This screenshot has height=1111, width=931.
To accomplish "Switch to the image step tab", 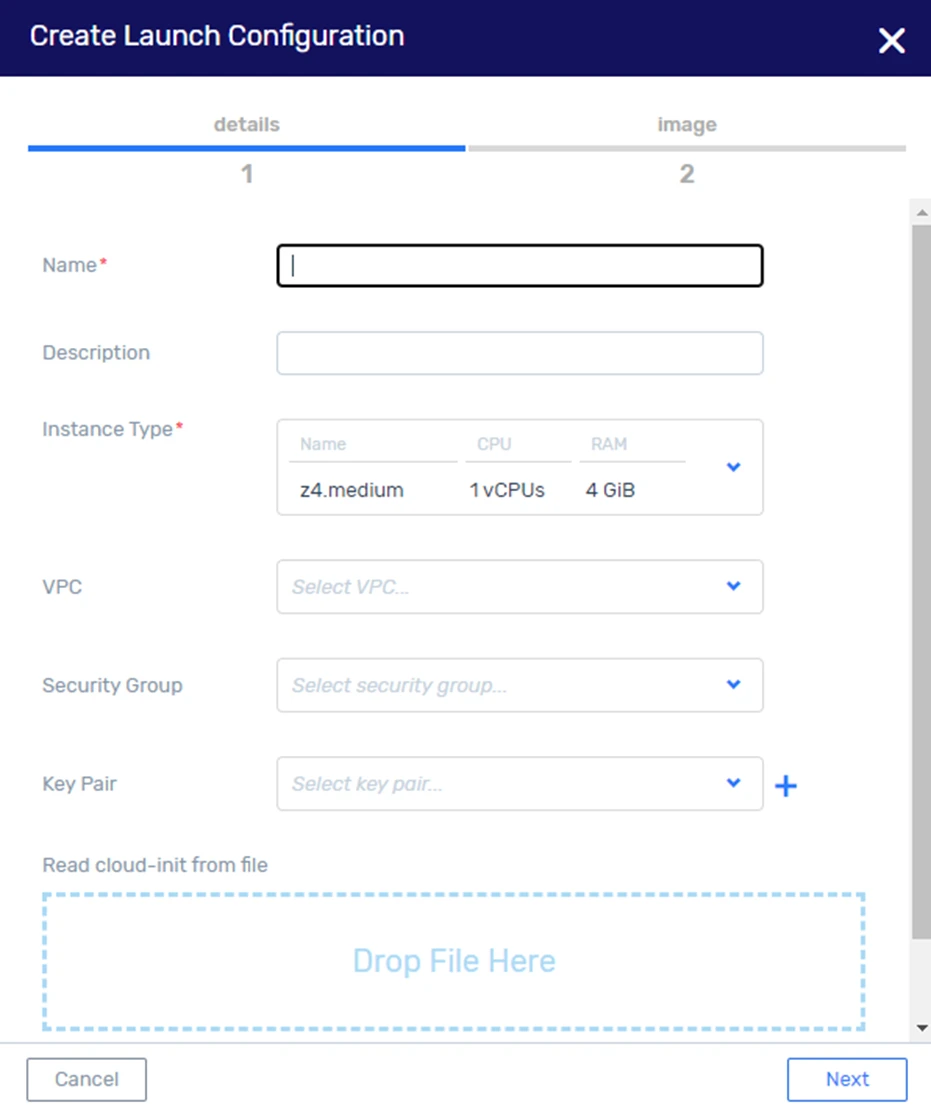I will (x=686, y=126).
